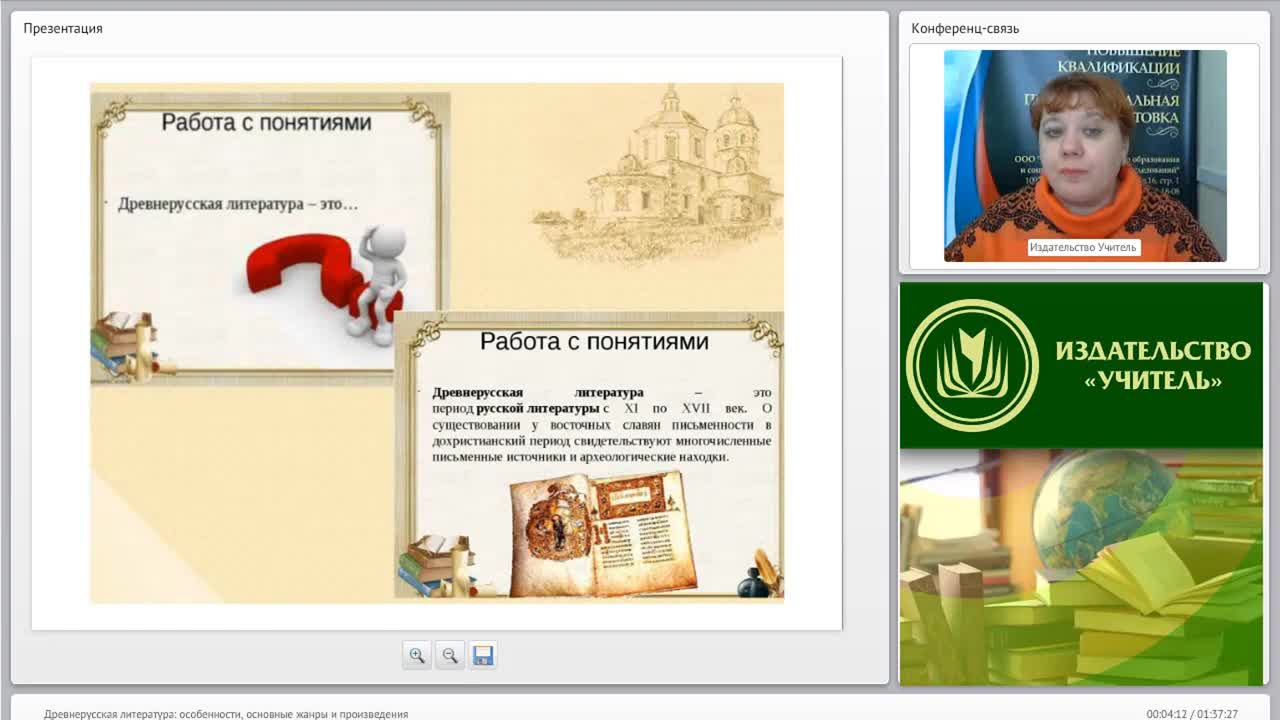
Task: Click the presenter webcam video
Action: pos(1085,156)
